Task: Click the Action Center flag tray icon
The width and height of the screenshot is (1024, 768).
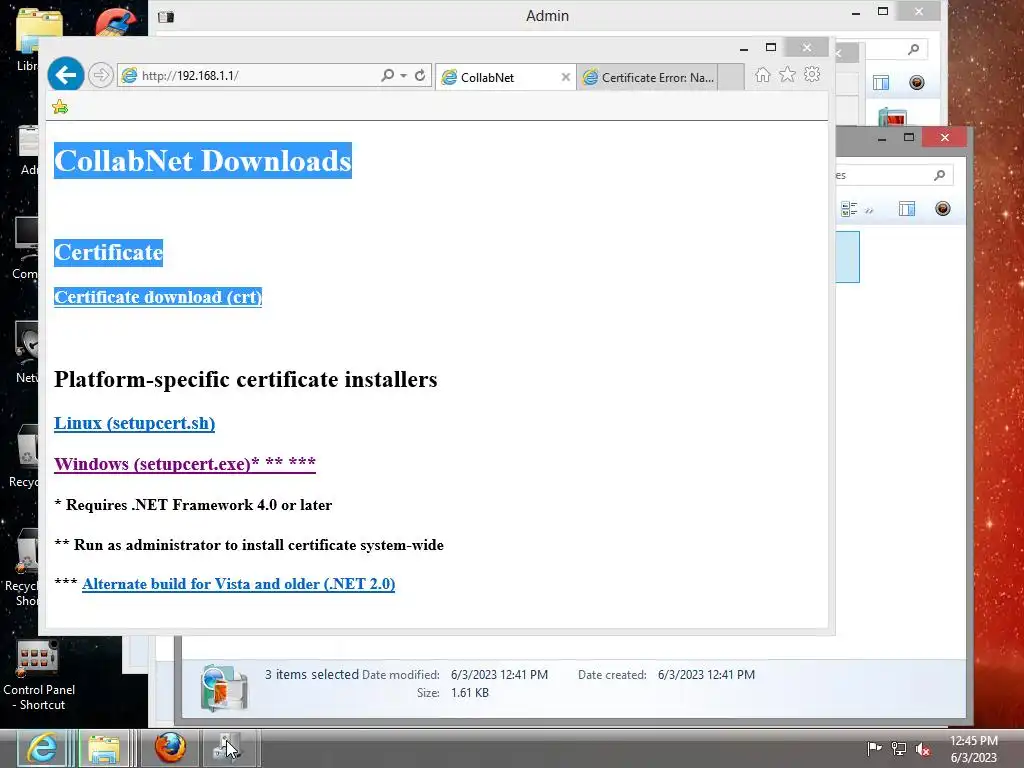Action: pyautogui.click(x=874, y=748)
